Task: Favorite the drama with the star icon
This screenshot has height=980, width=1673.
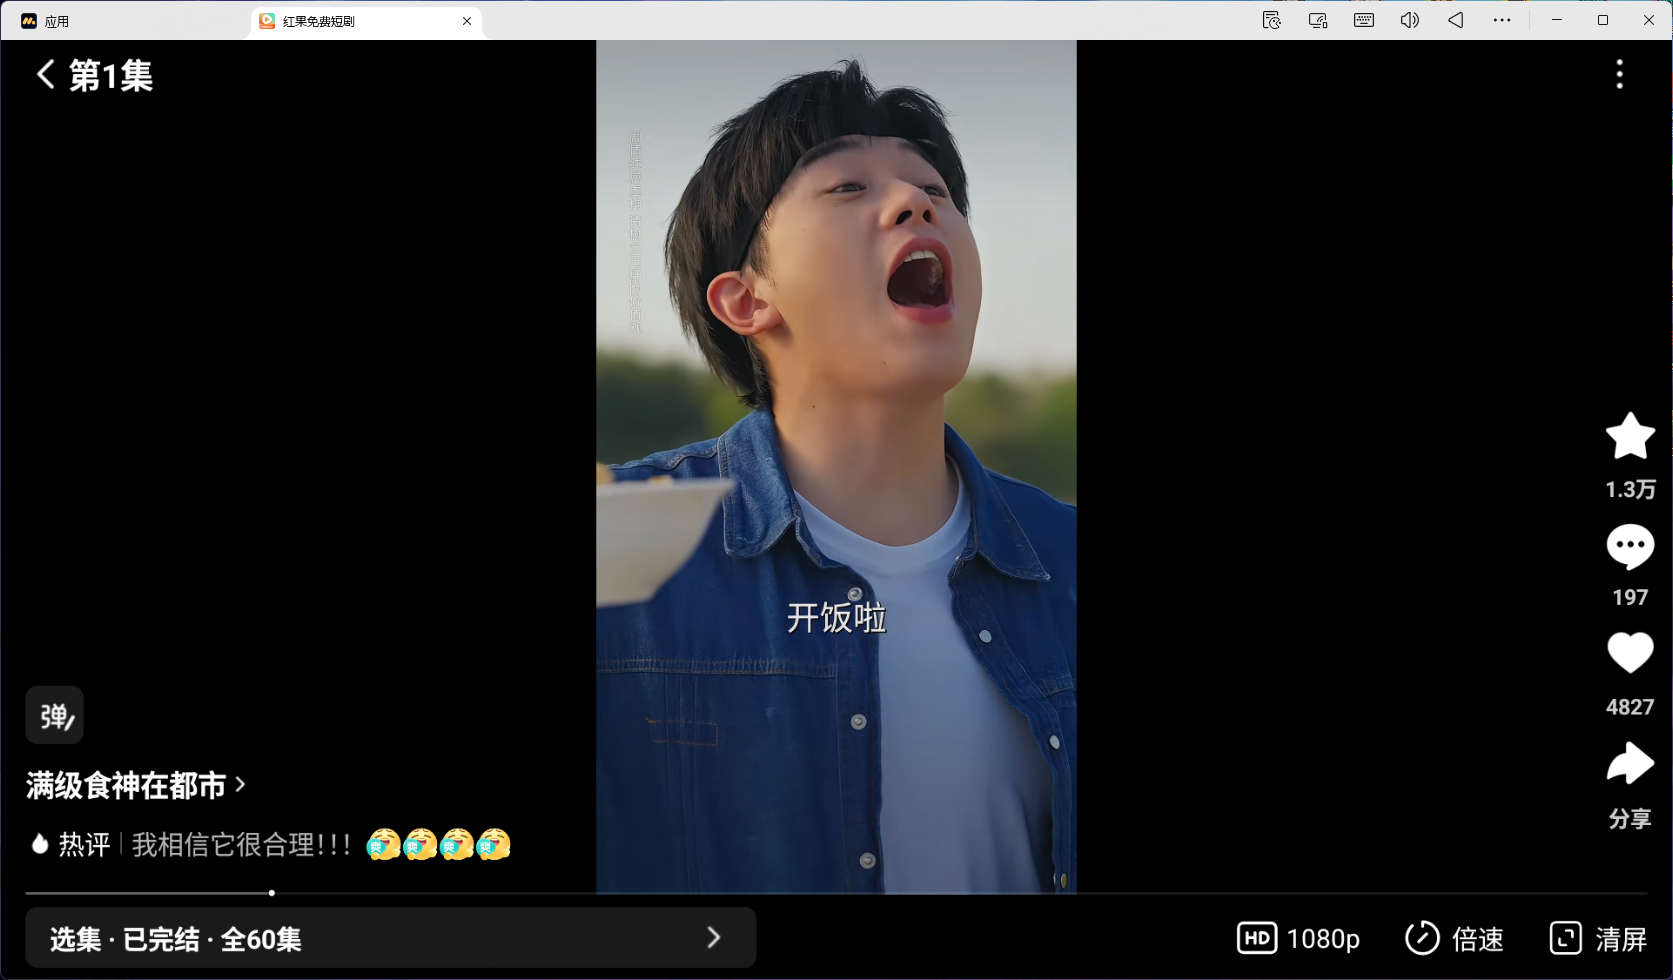Action: pyautogui.click(x=1630, y=436)
